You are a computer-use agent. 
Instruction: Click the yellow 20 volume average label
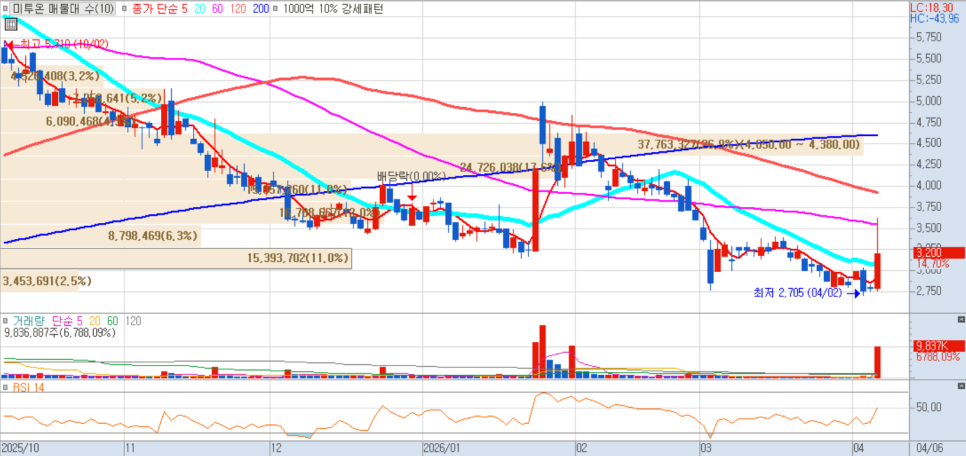tap(95, 321)
